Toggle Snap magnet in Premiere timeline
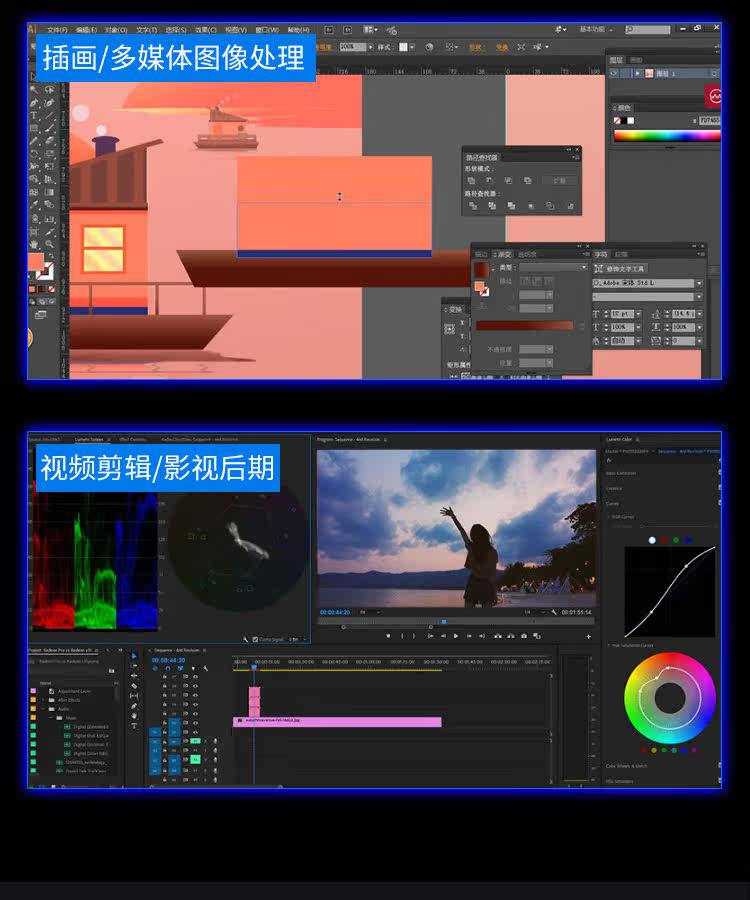The image size is (750, 900). tap(168, 669)
